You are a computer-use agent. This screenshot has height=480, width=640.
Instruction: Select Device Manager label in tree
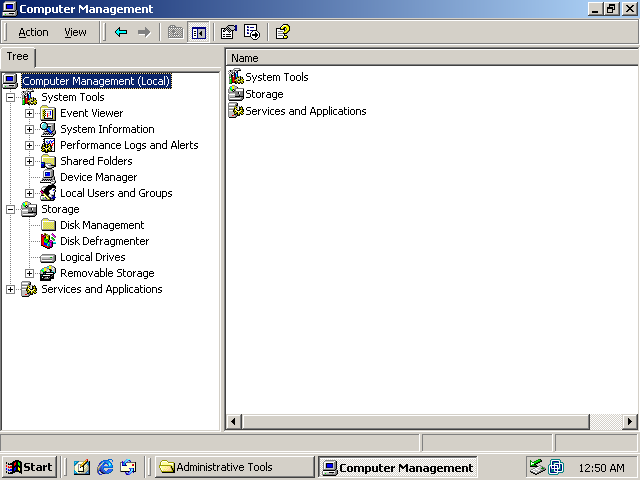pos(98,177)
